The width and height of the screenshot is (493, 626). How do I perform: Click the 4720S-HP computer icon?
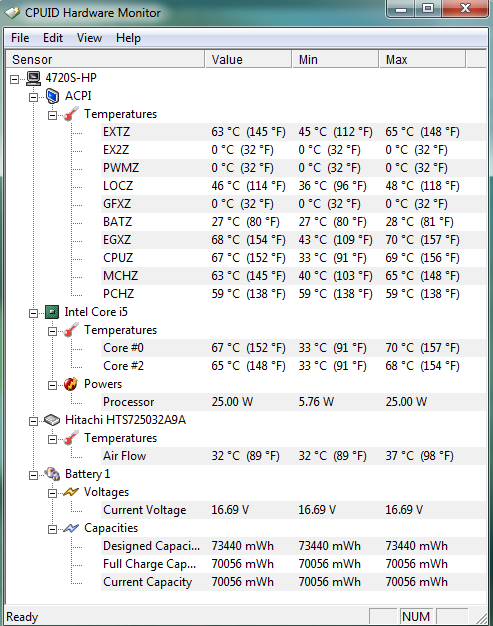pyautogui.click(x=34, y=78)
